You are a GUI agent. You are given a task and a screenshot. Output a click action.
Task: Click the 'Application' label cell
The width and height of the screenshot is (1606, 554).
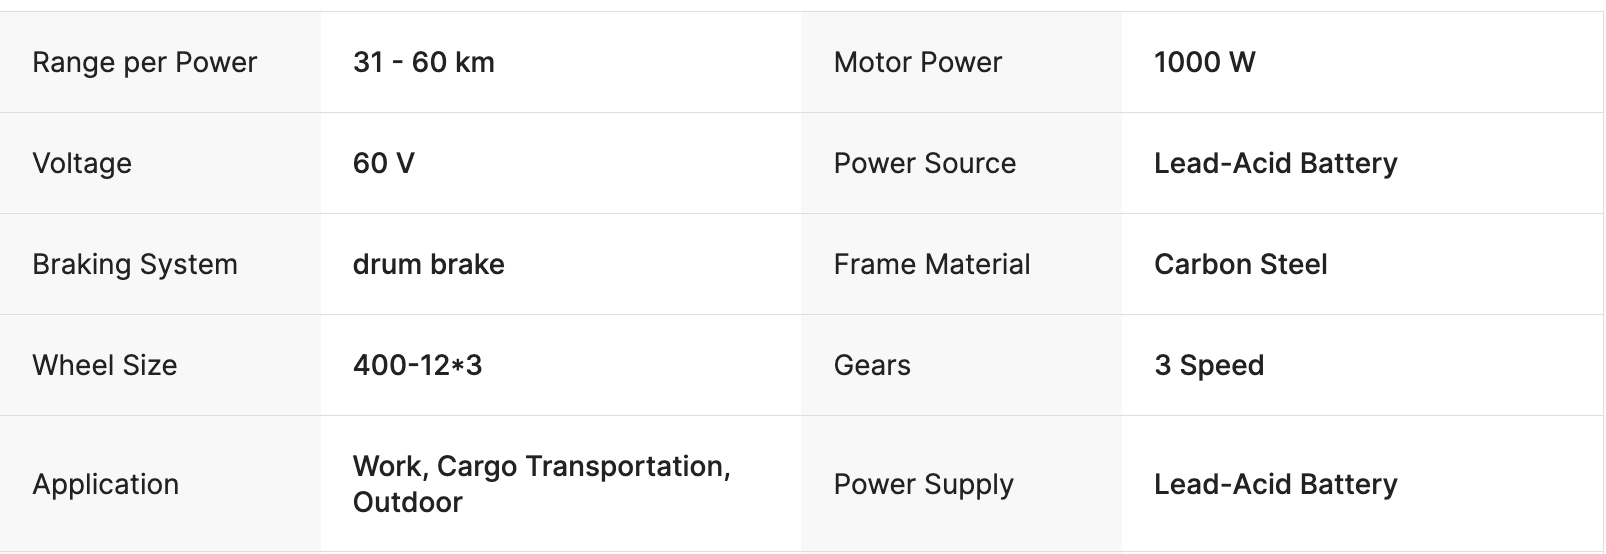tap(105, 484)
